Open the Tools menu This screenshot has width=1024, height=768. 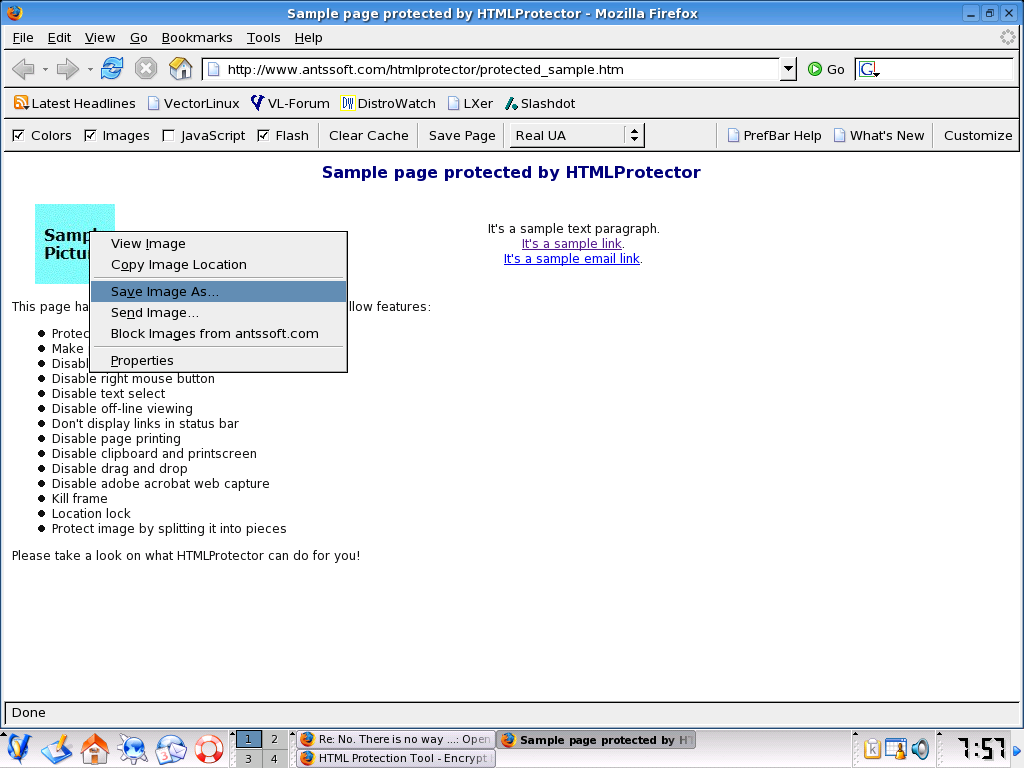coord(263,37)
